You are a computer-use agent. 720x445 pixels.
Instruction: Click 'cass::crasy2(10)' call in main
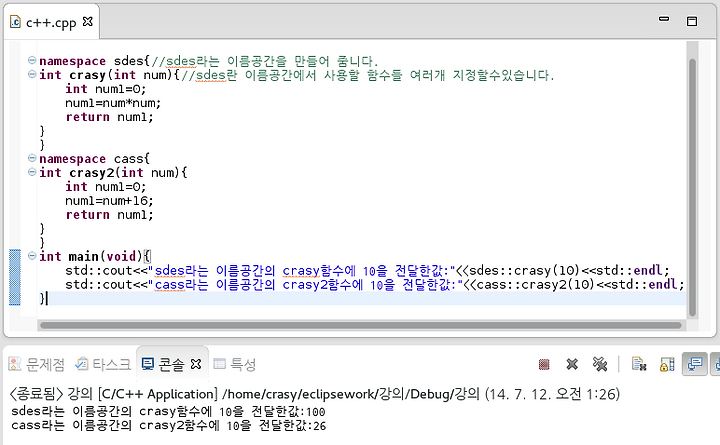(536, 285)
